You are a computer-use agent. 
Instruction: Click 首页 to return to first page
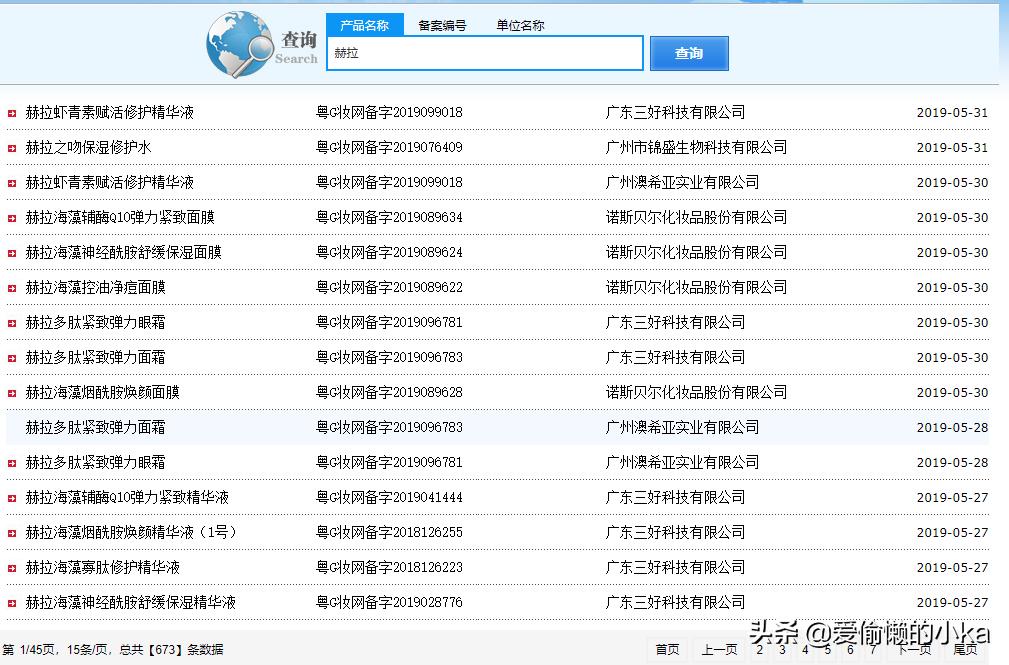tap(668, 650)
